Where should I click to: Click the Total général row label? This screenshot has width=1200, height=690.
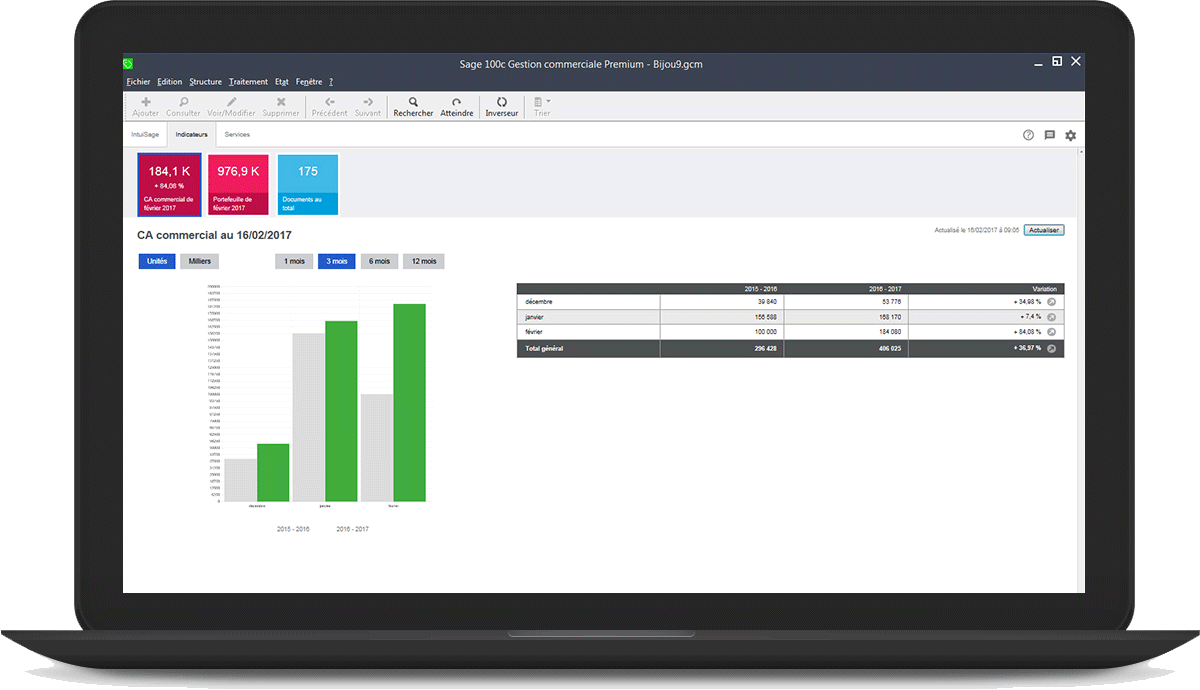click(545, 348)
